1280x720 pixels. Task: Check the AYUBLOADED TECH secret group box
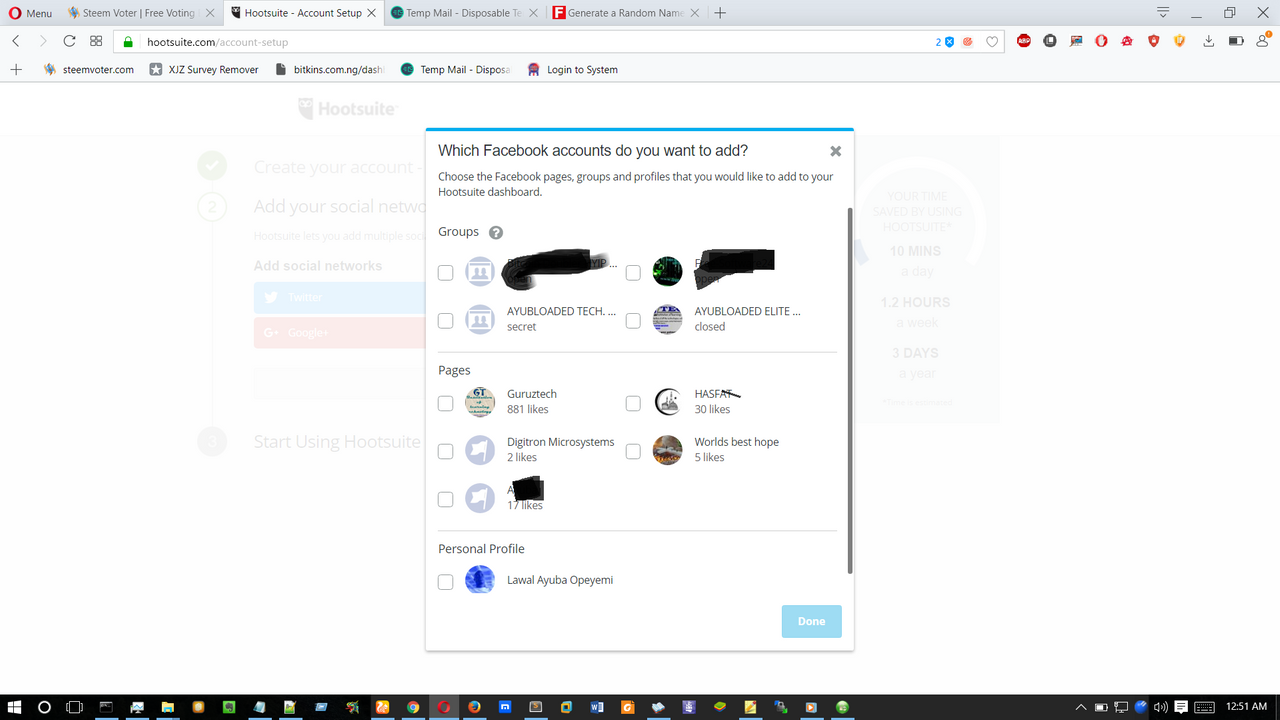[446, 321]
